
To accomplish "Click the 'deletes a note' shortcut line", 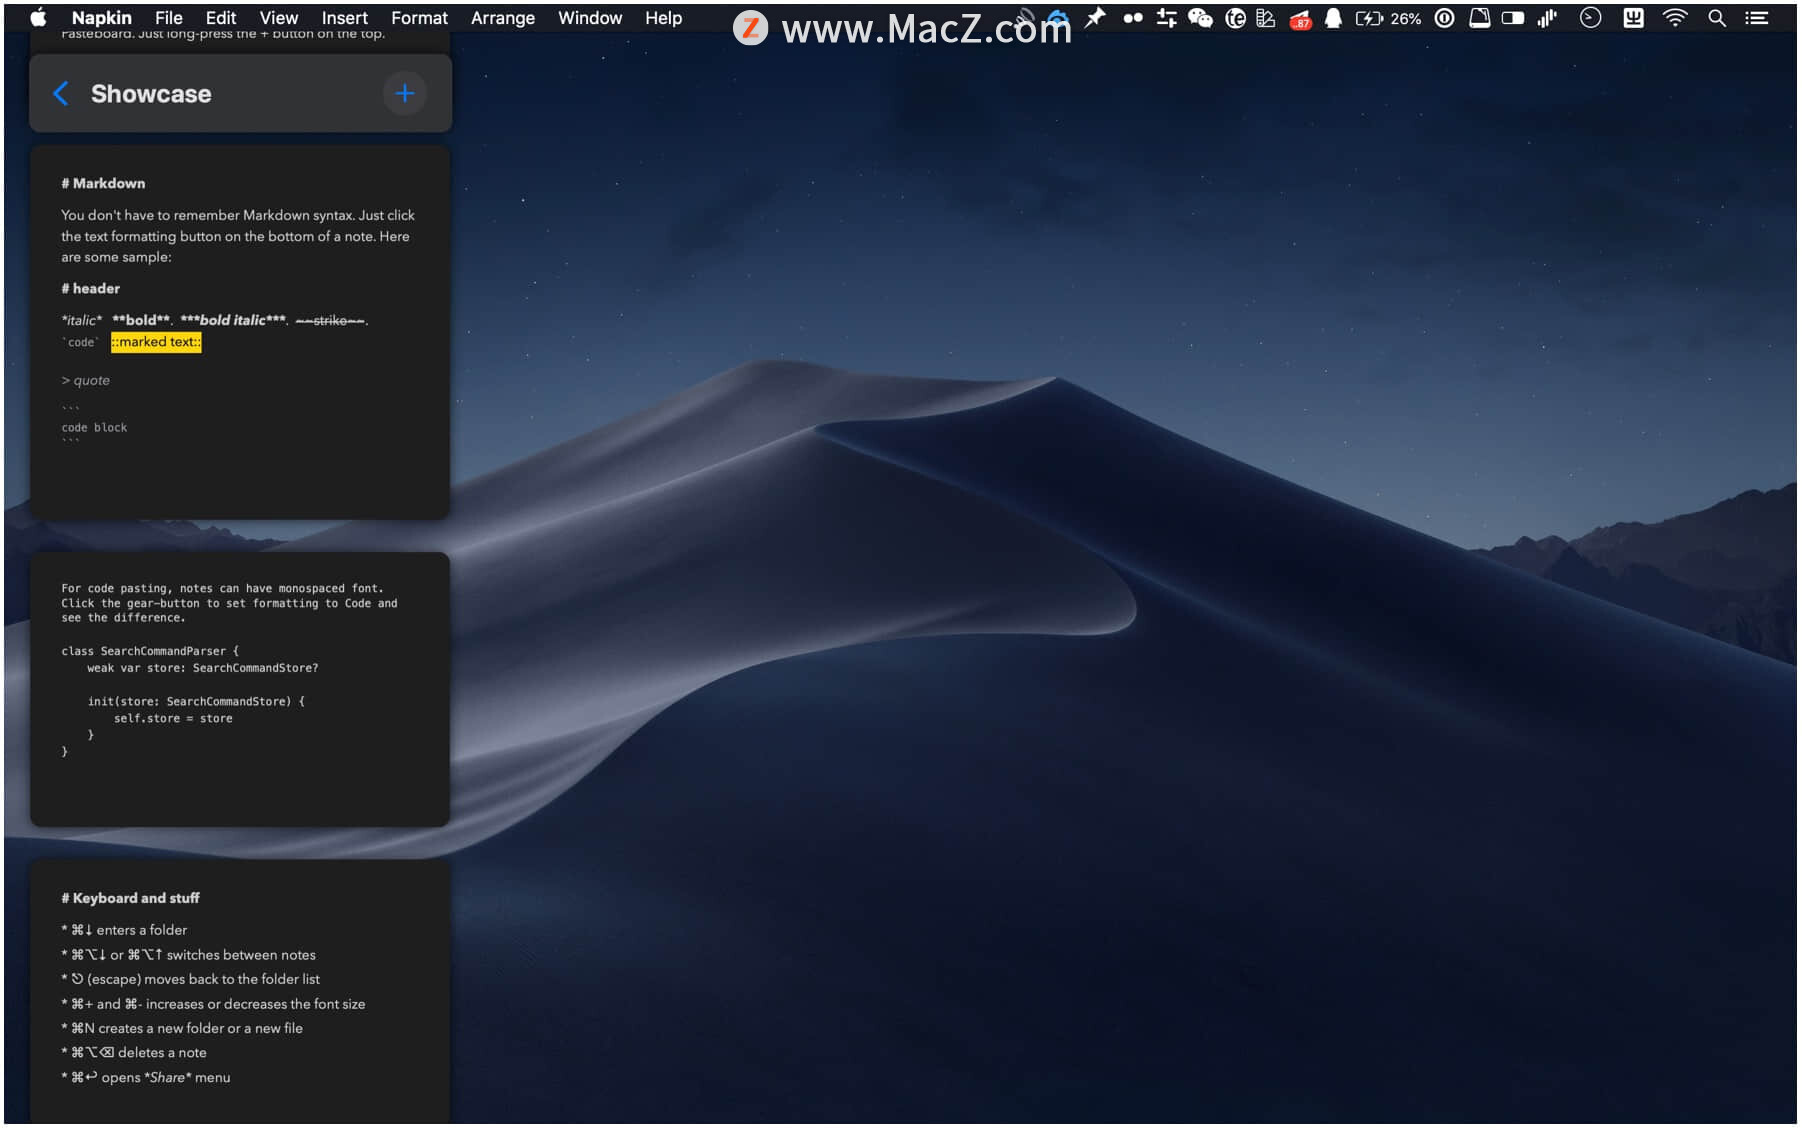I will click(134, 1053).
